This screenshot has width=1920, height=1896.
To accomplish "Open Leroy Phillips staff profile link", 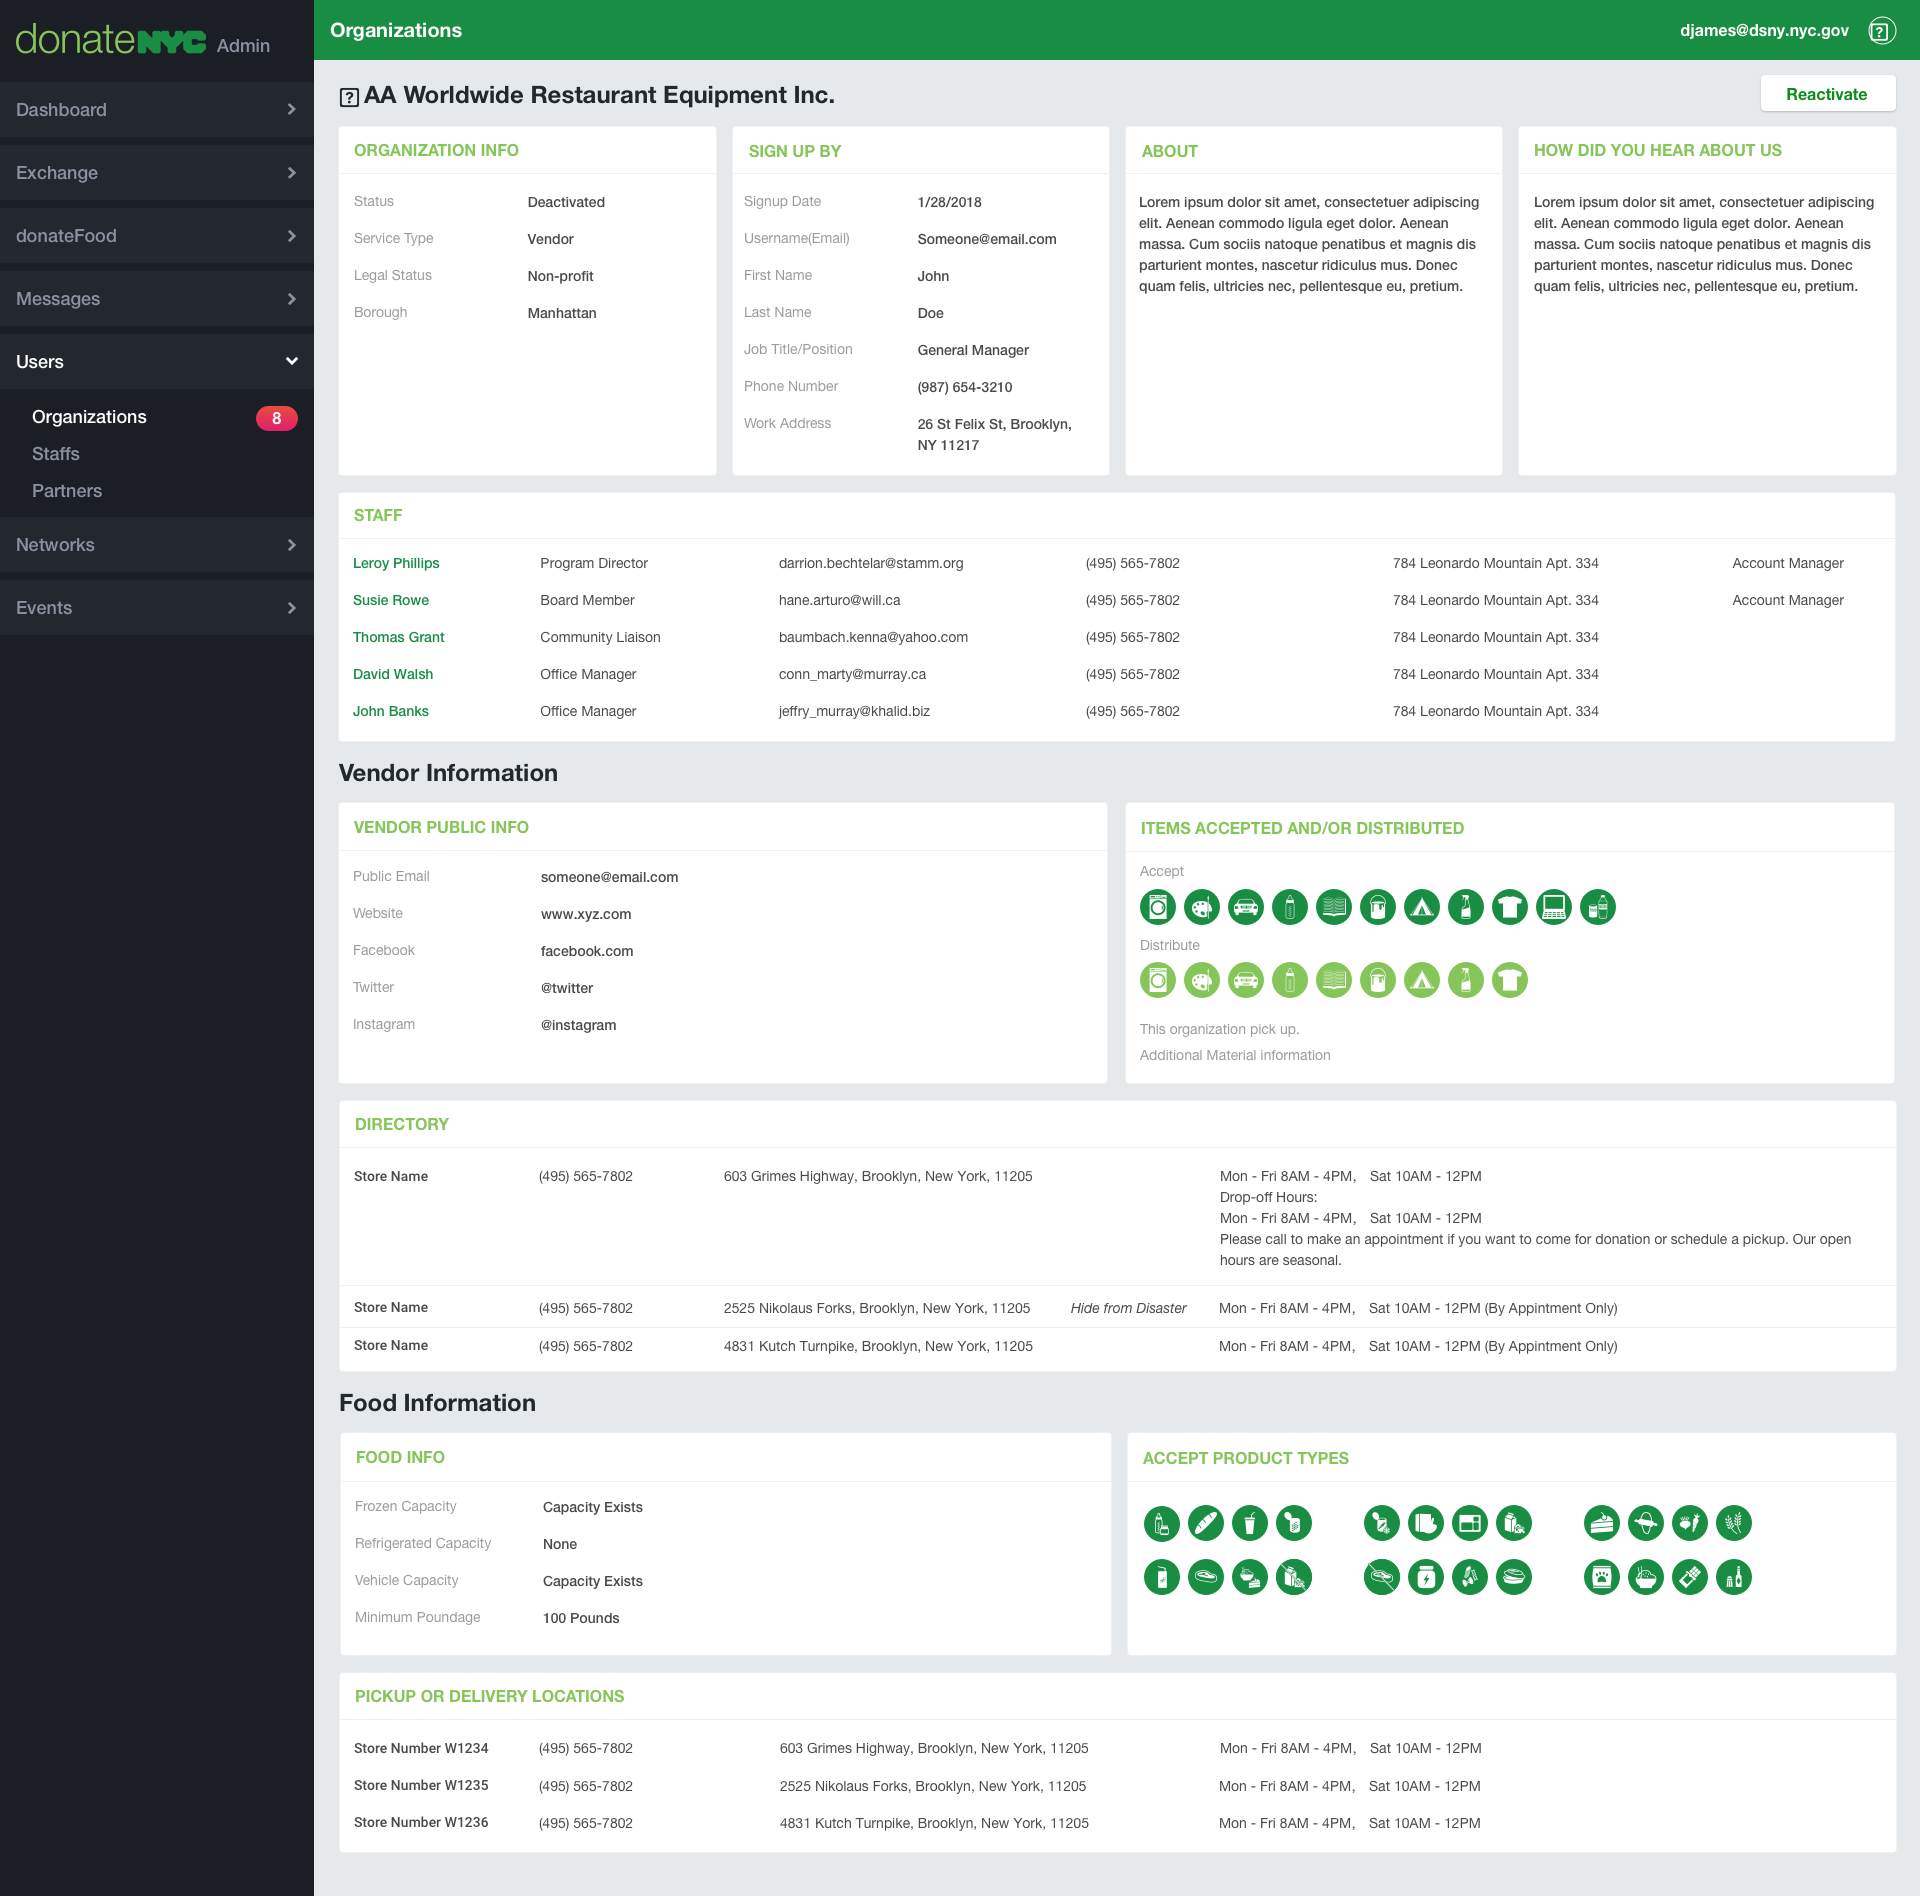I will click(396, 563).
